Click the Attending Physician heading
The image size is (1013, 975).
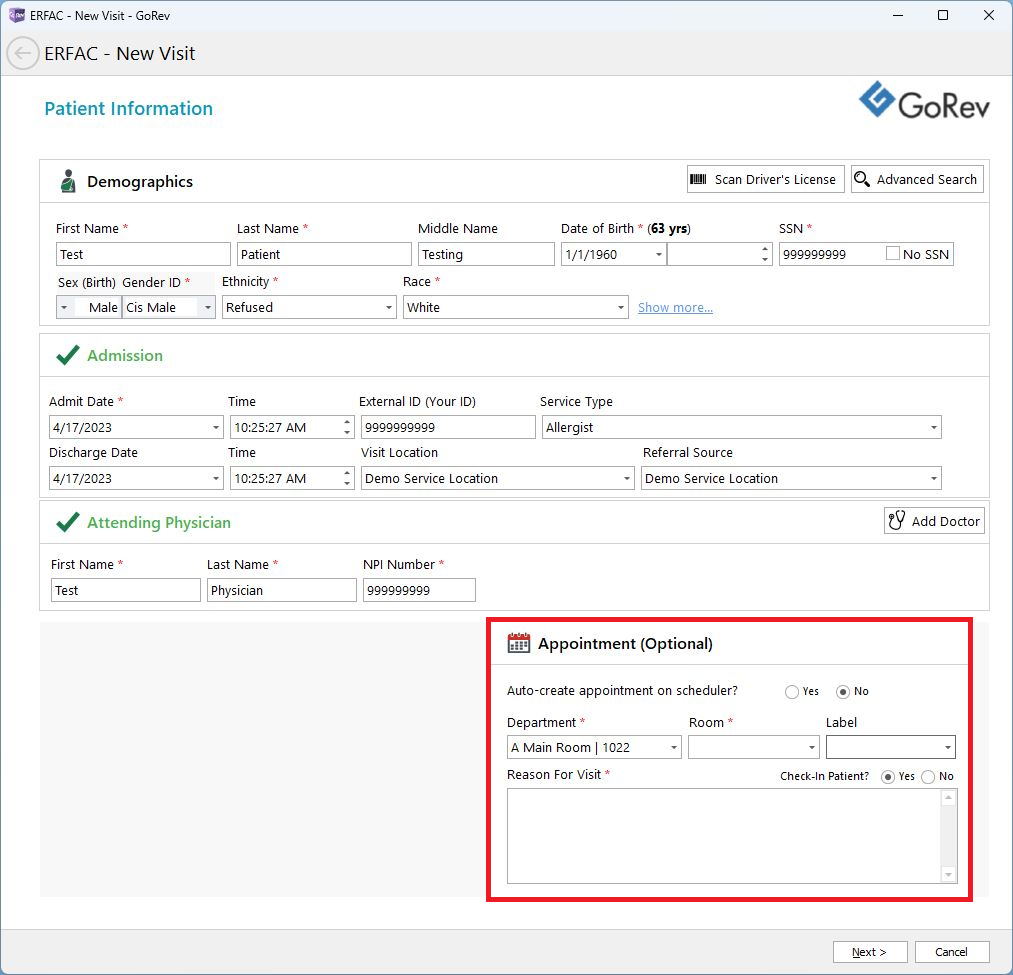click(x=159, y=522)
